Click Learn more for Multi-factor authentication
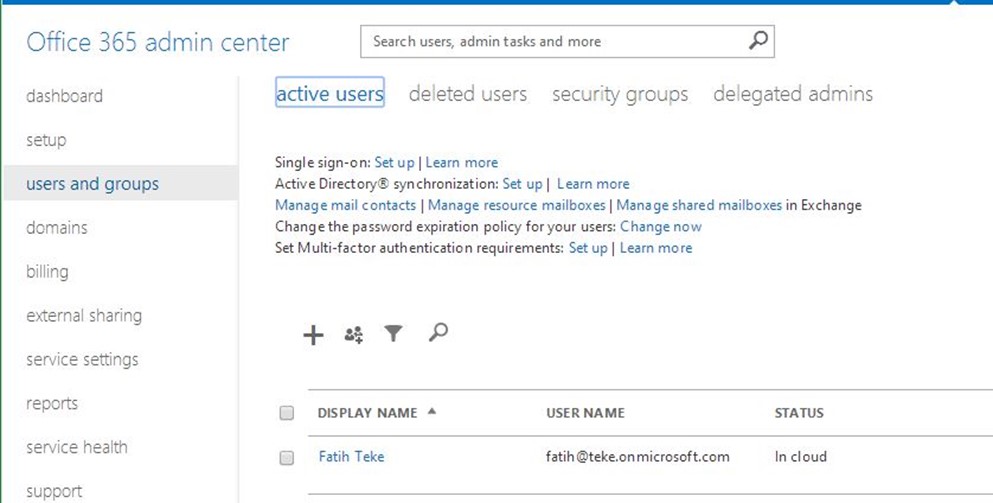This screenshot has width=993, height=503. point(656,248)
